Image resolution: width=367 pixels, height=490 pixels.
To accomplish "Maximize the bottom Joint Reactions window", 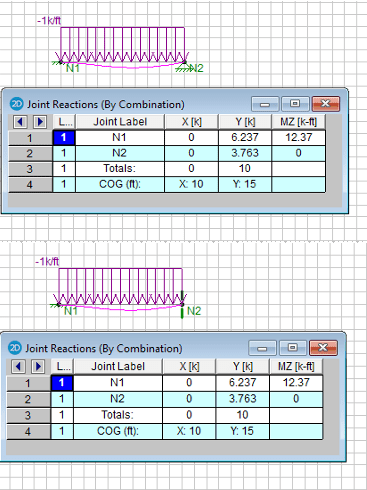I will coord(293,348).
